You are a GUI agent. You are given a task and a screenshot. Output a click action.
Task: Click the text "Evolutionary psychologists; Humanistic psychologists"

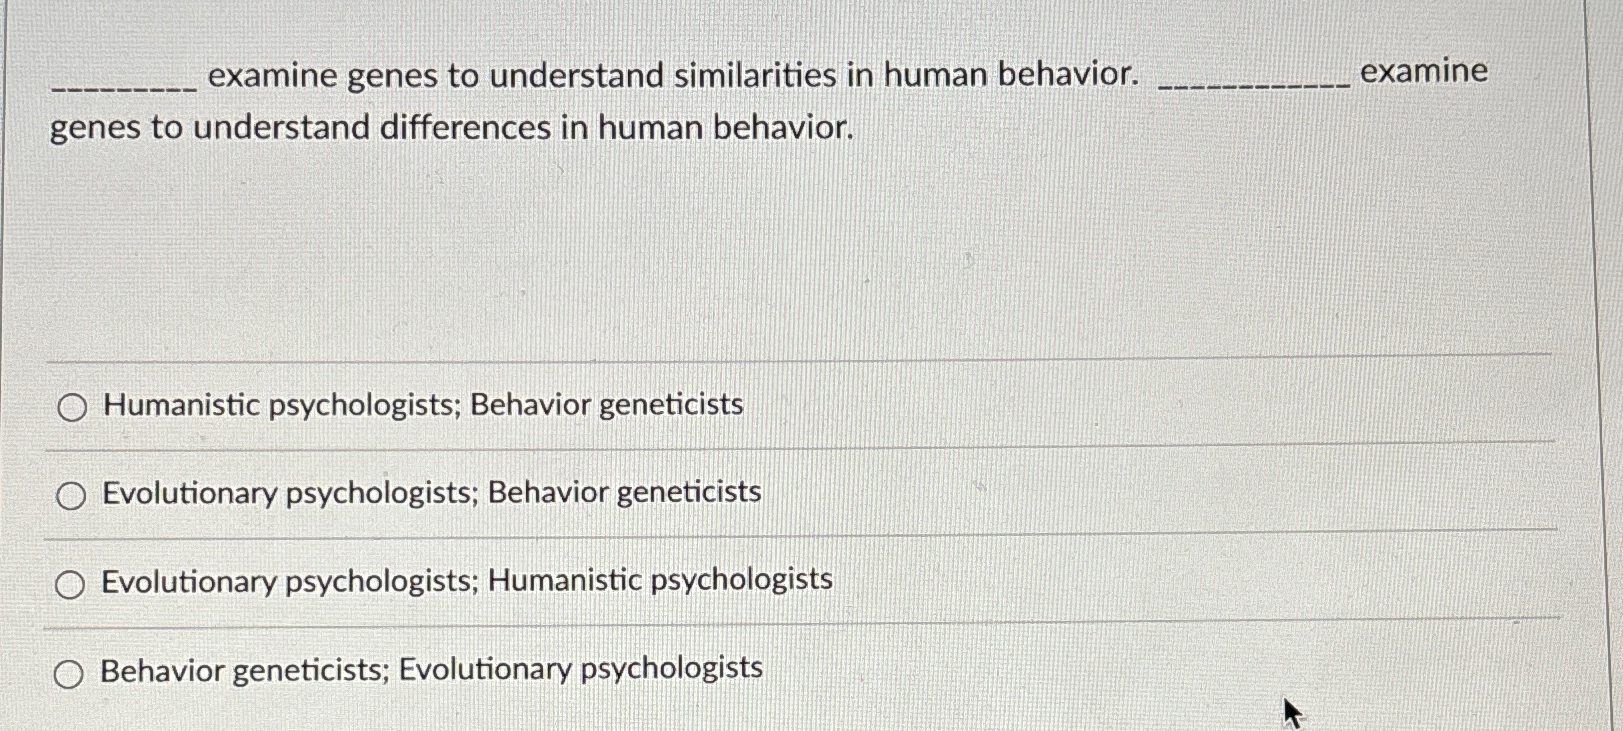[463, 580]
